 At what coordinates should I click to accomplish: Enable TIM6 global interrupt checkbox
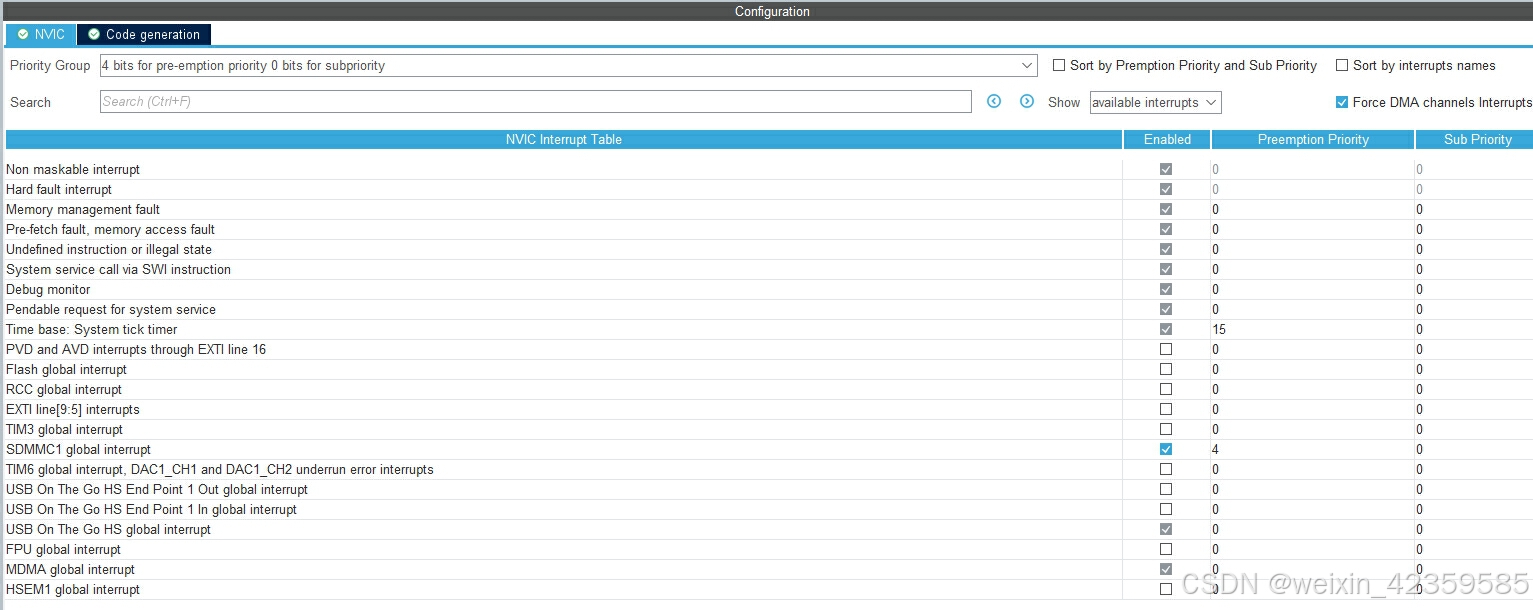pyautogui.click(x=1166, y=470)
